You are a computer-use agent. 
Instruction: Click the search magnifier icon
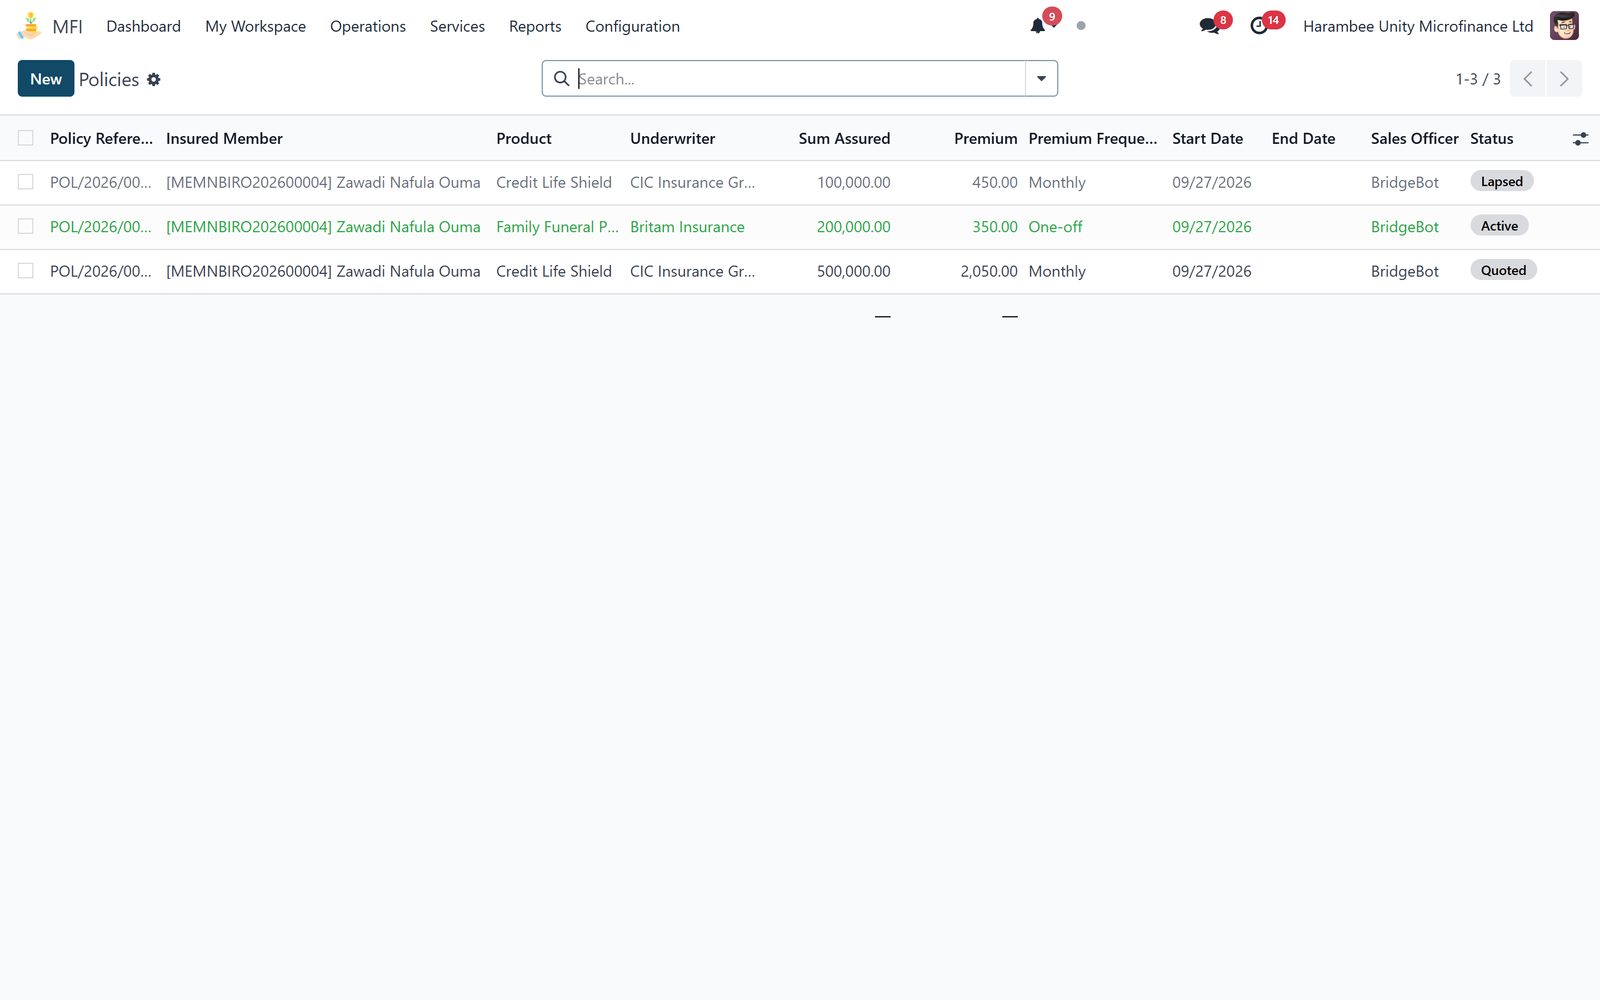(562, 79)
